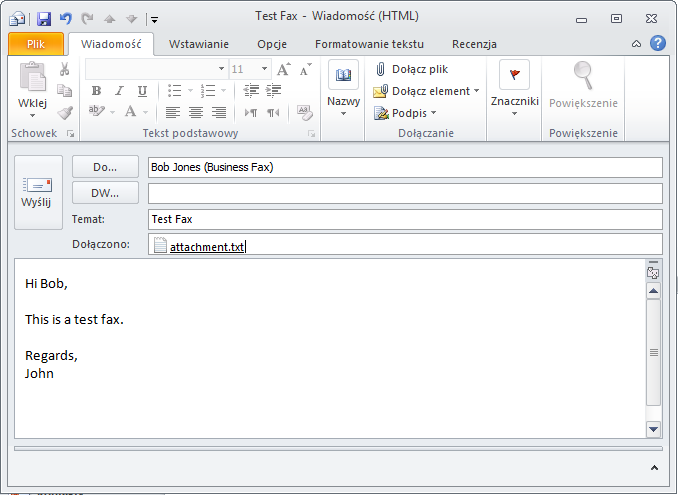The height and width of the screenshot is (495, 678).
Task: Center align text
Action: pos(196,112)
